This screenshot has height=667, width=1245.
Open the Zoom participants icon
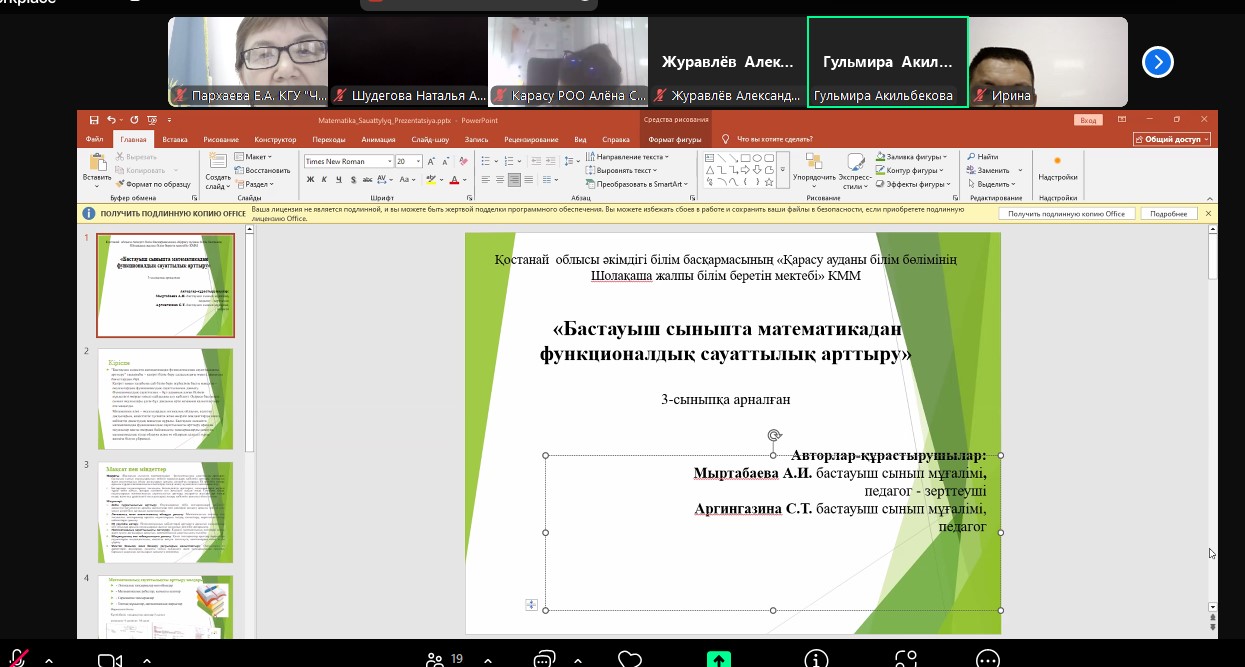436,658
